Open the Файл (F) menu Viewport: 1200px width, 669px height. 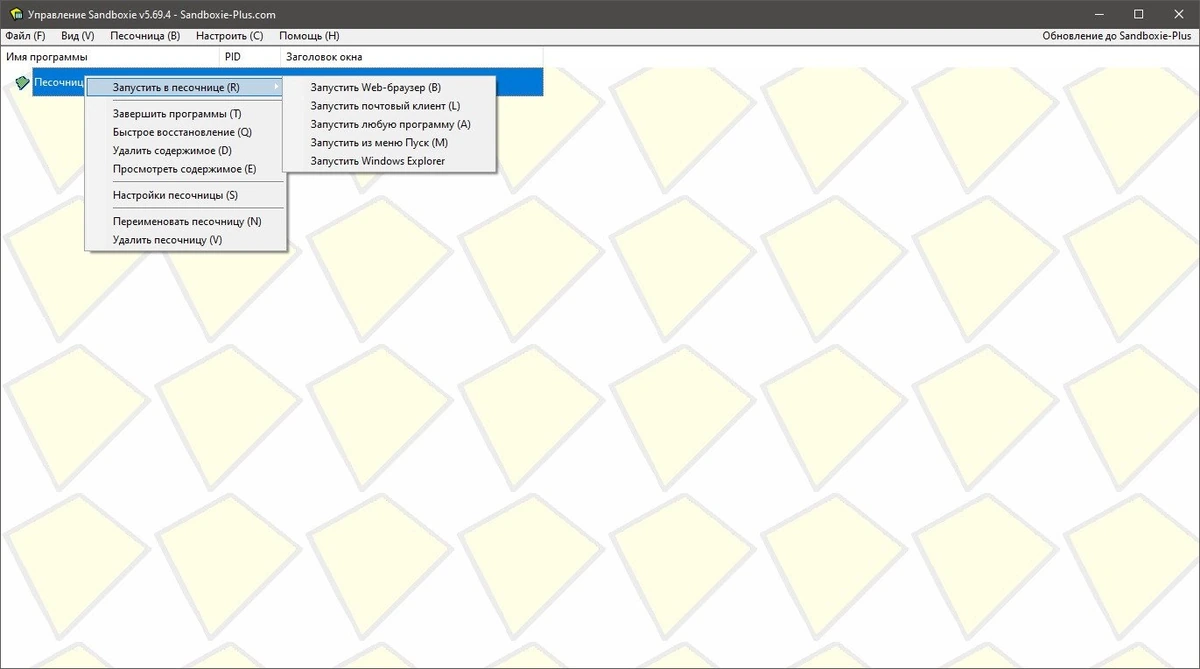click(25, 36)
